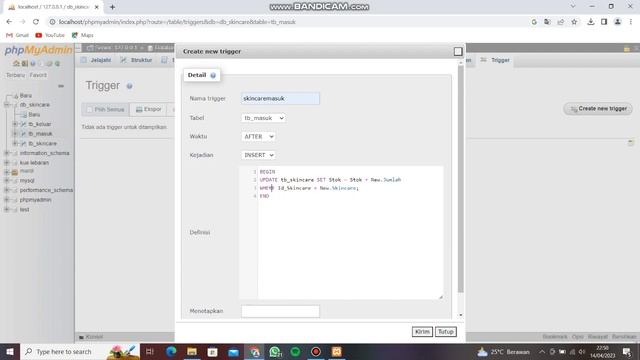Open help icon beside Trigger heading

point(129,86)
